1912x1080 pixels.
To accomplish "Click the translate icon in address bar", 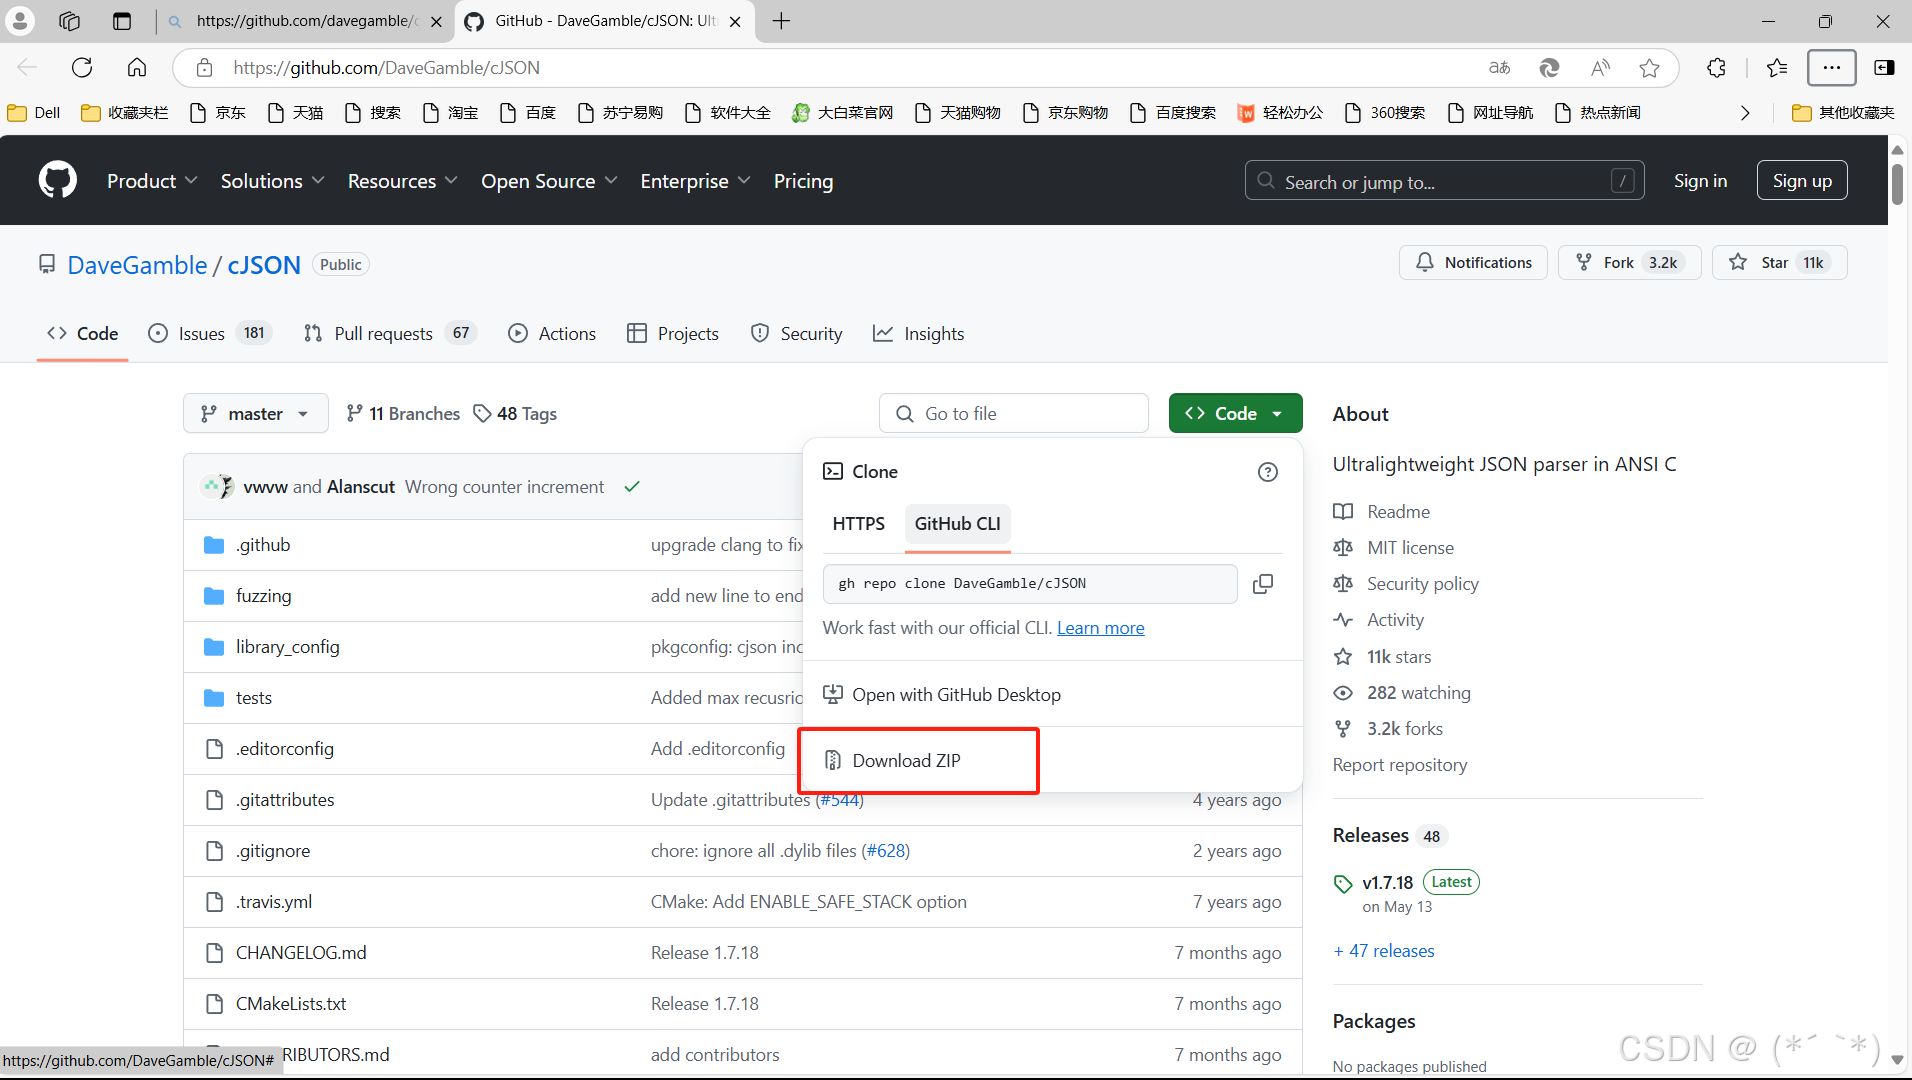I will tap(1499, 67).
